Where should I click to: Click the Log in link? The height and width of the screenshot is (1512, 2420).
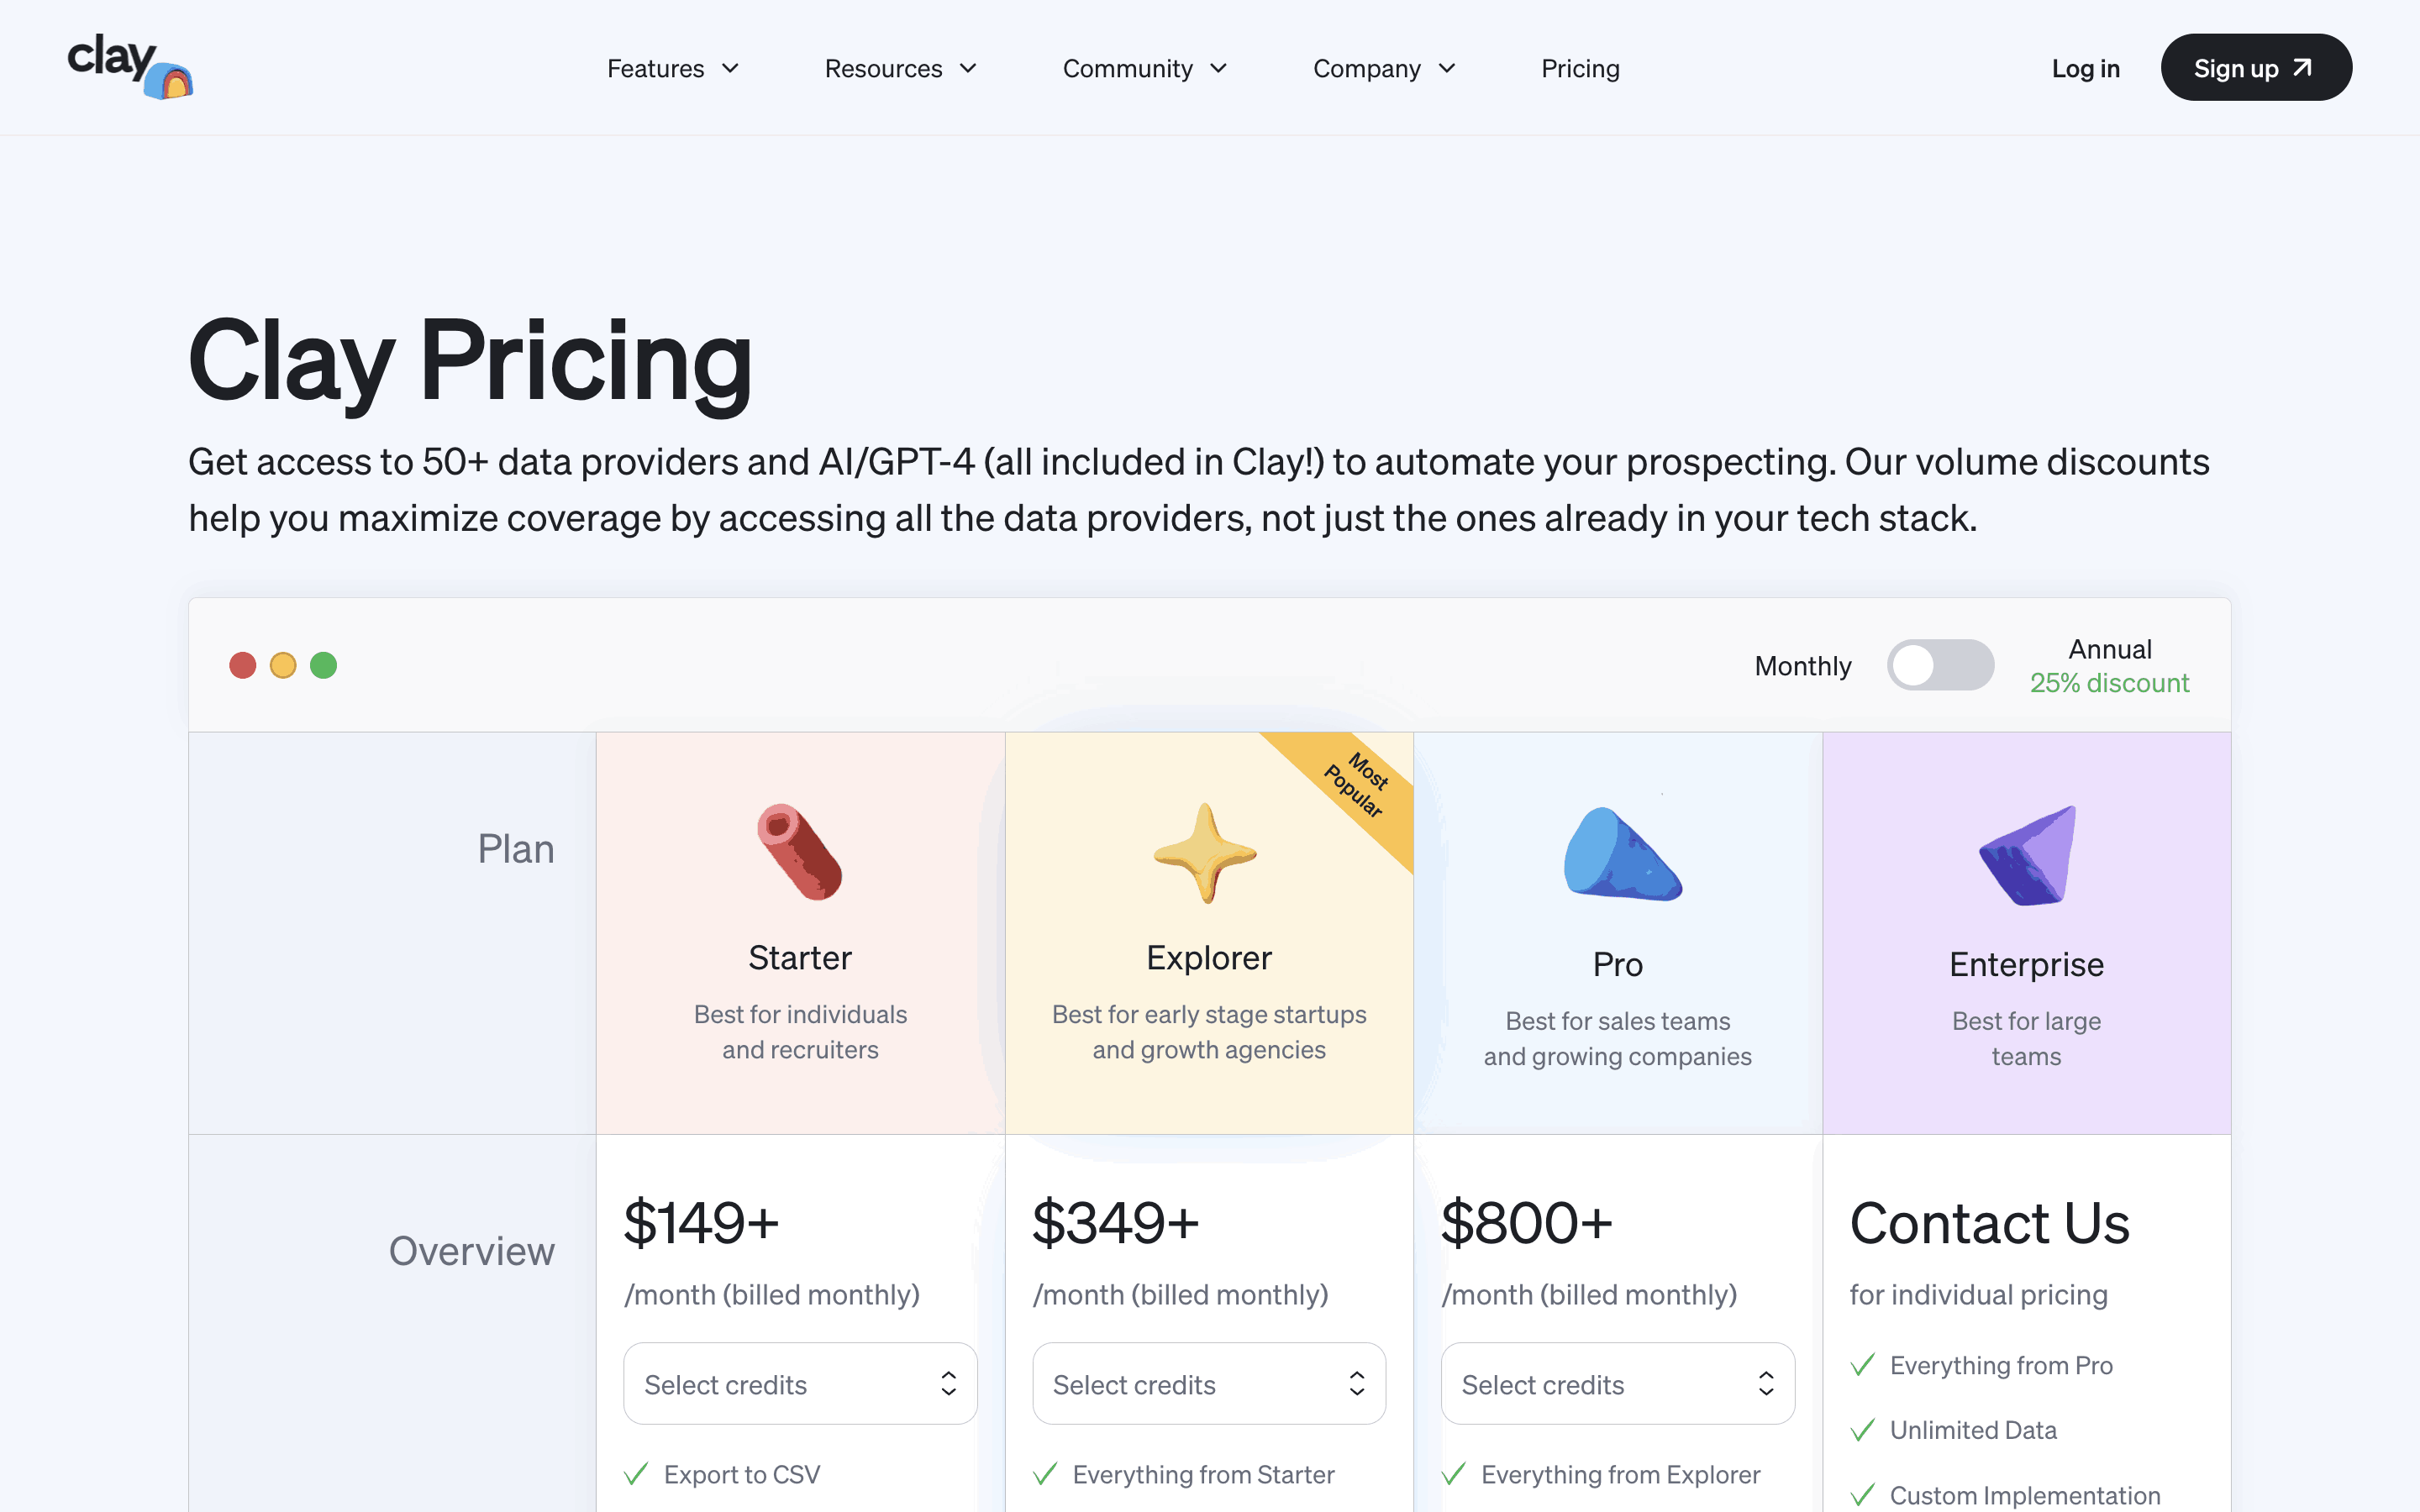coord(2086,68)
